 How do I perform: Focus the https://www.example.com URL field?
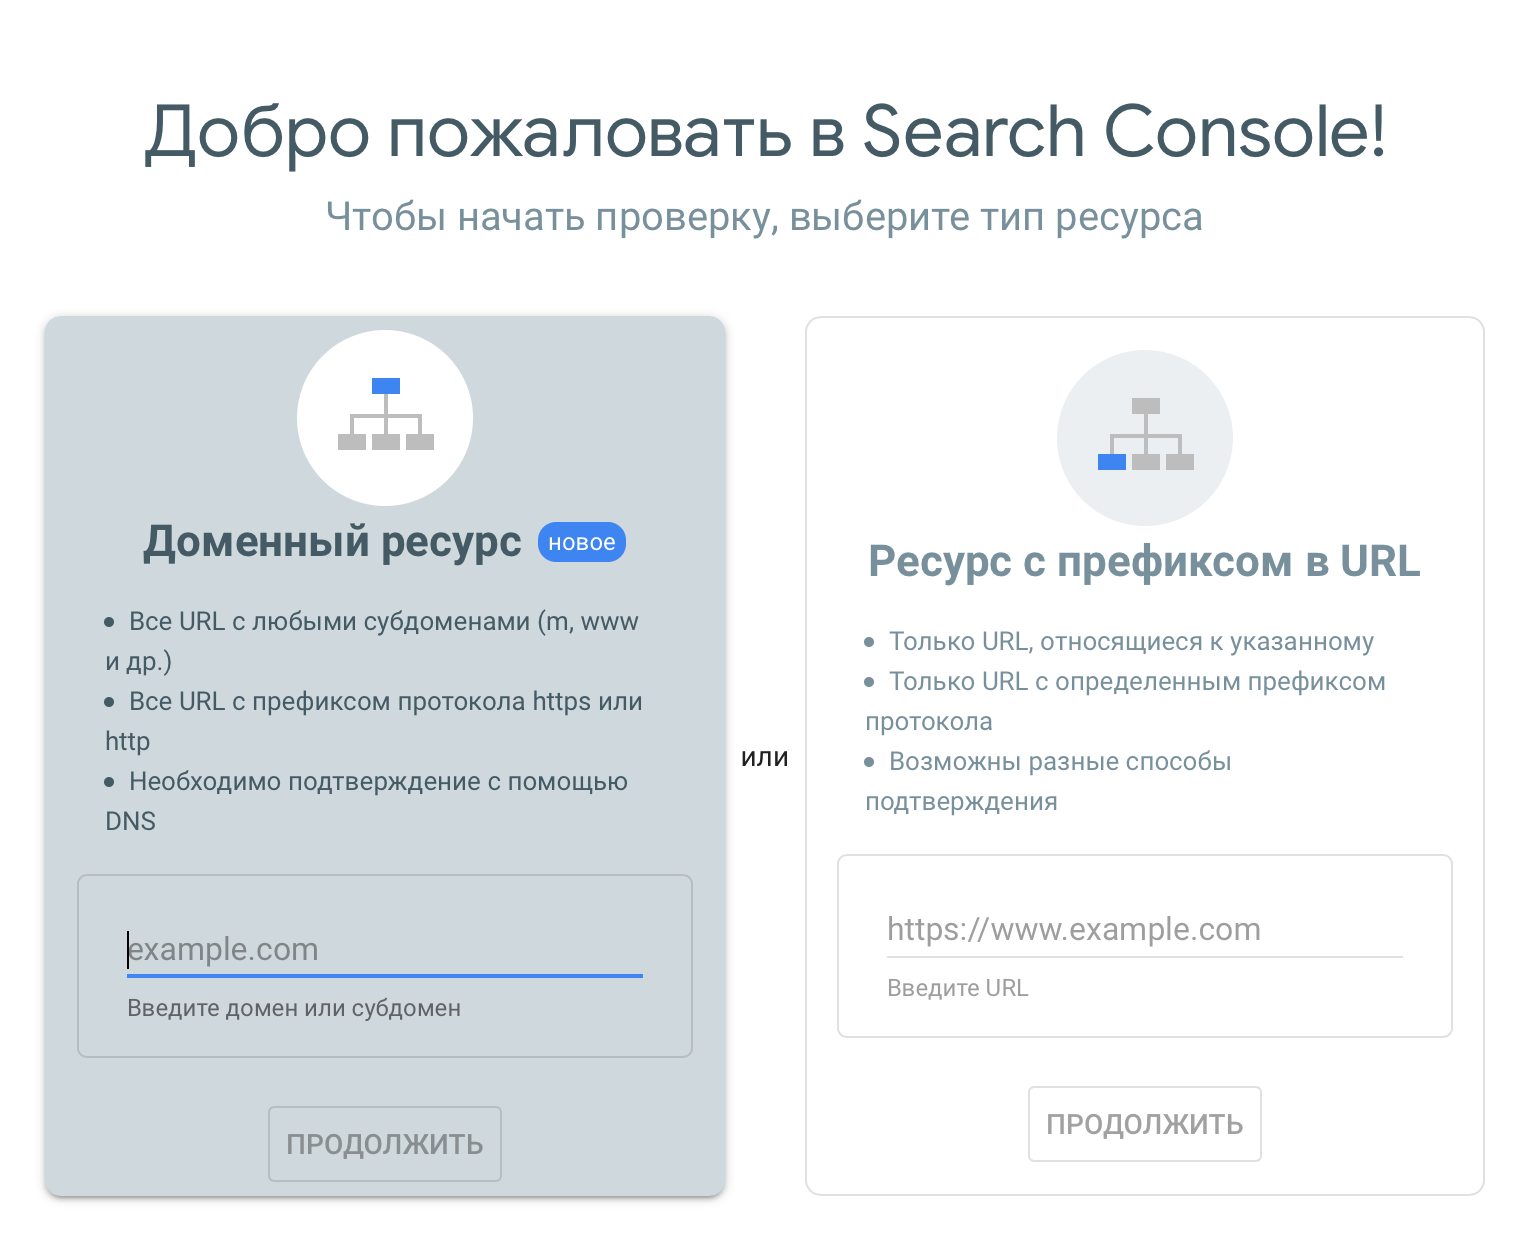(x=1145, y=929)
